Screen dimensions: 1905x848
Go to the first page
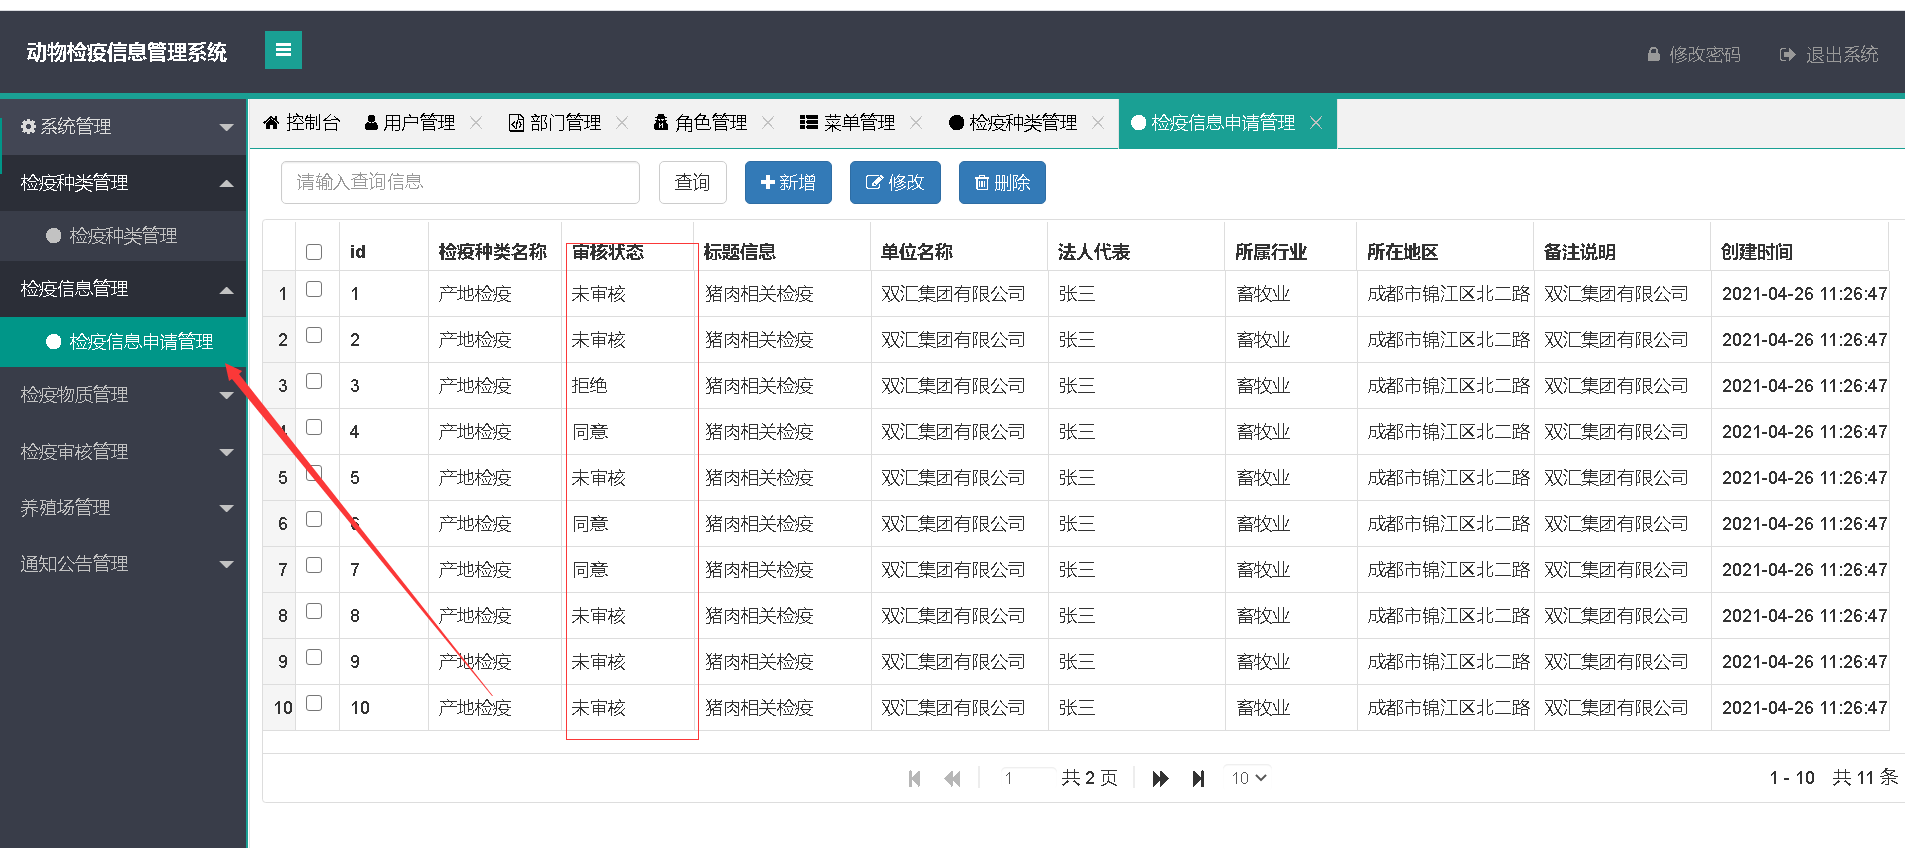(x=914, y=778)
